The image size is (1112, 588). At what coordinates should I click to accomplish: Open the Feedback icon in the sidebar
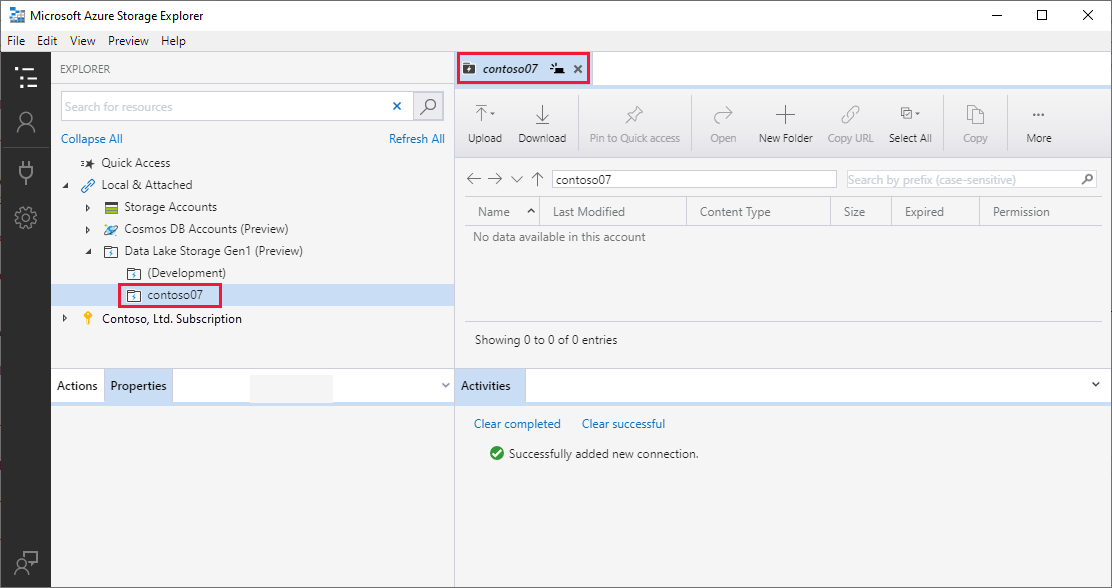pos(26,564)
